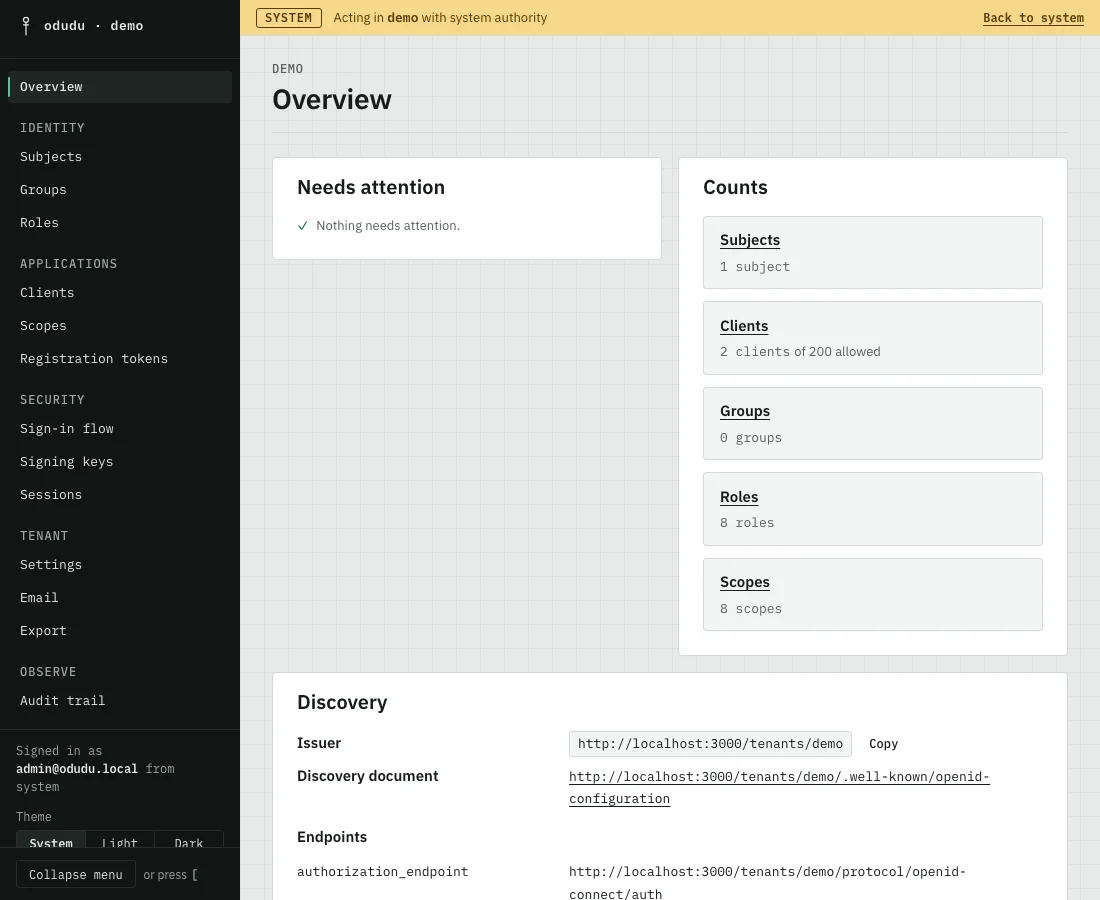The image size is (1100, 900).
Task: Click the odudu key logo icon
Action: point(26,26)
